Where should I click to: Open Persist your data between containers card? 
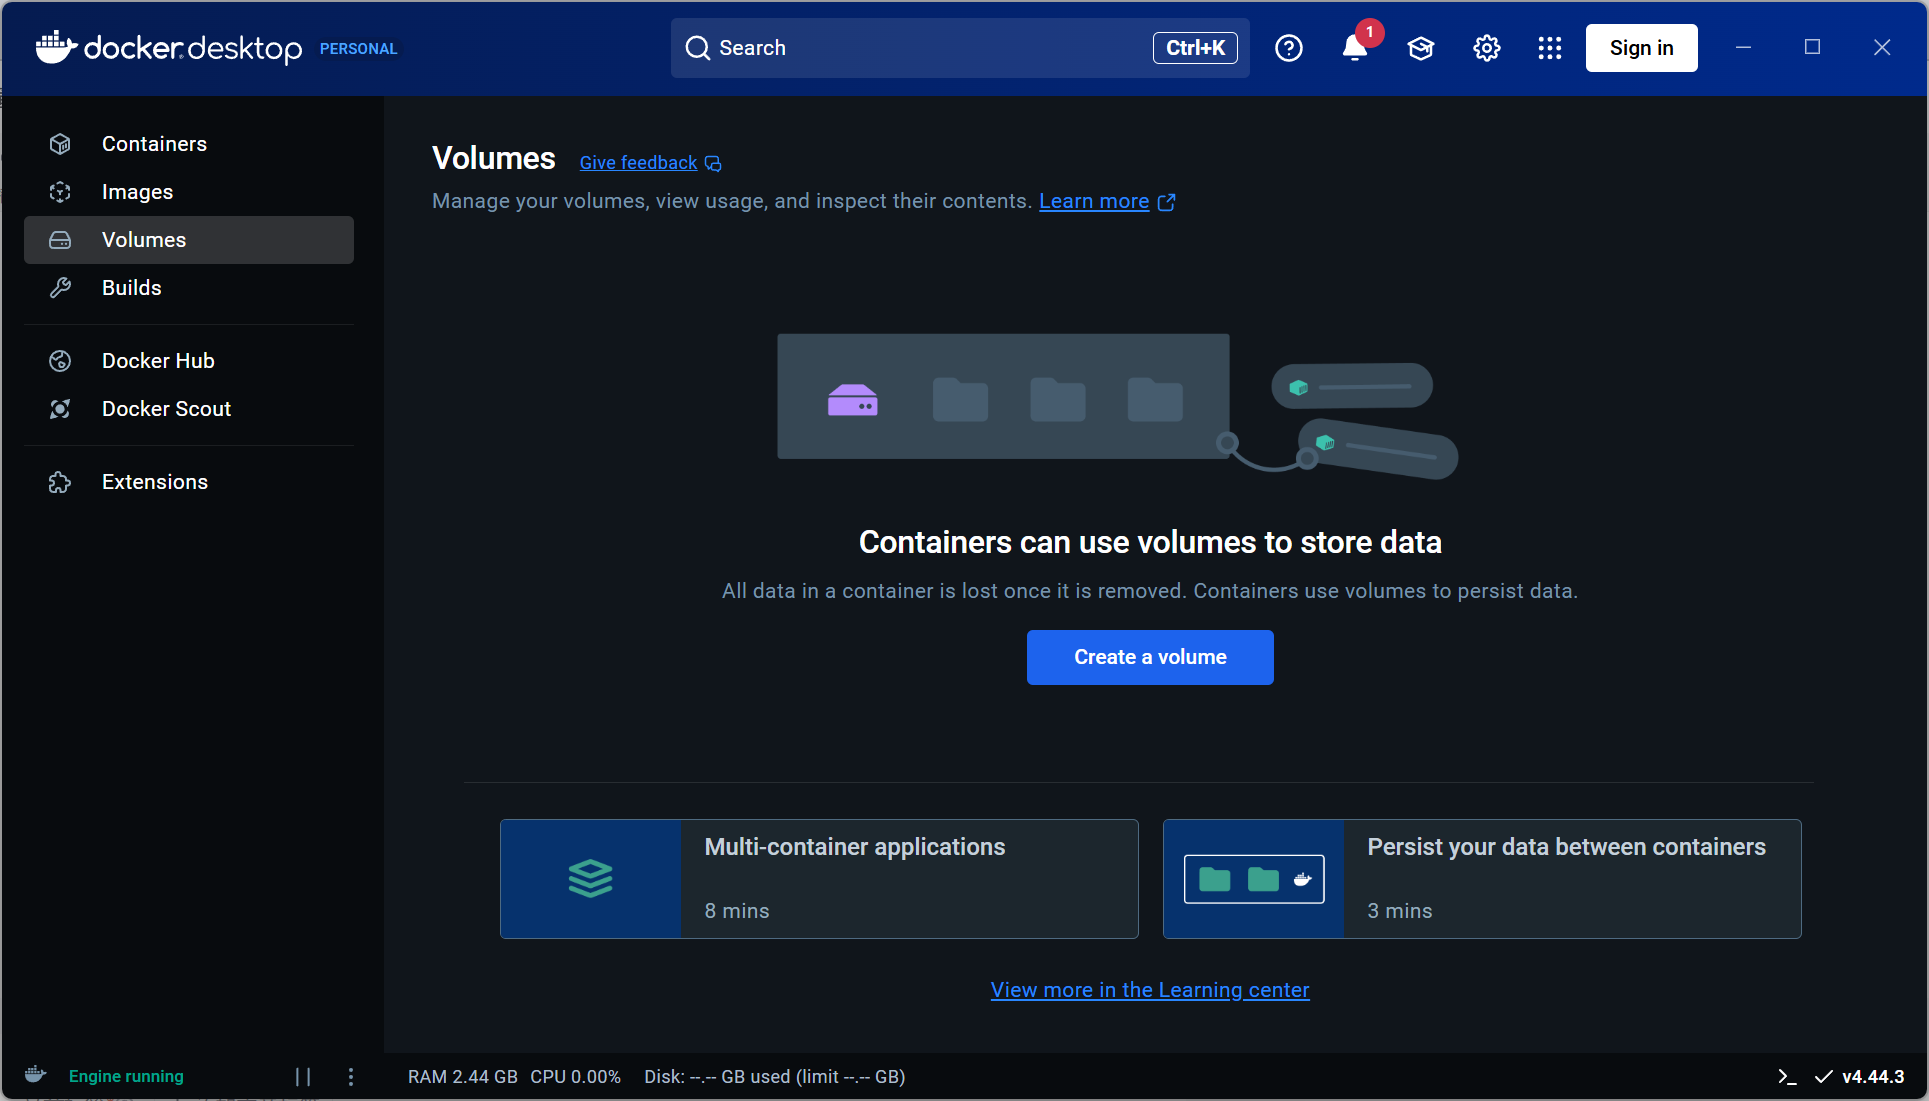point(1482,879)
